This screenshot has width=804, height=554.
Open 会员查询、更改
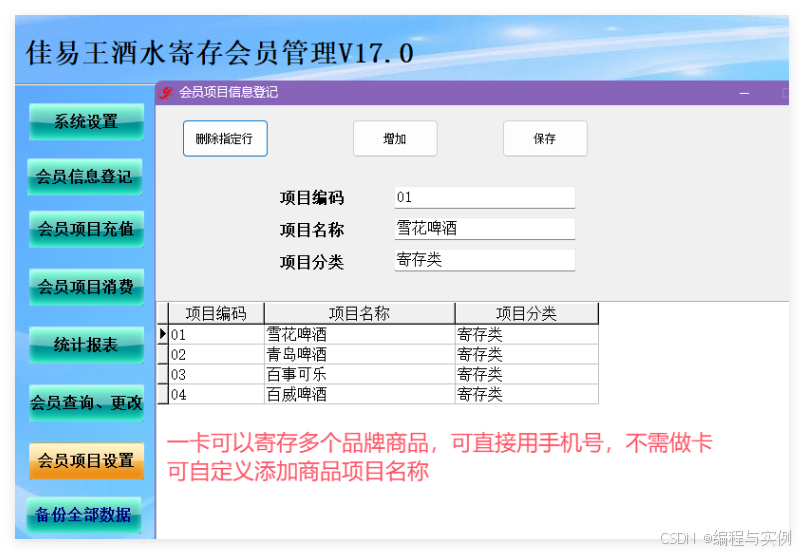pos(86,403)
